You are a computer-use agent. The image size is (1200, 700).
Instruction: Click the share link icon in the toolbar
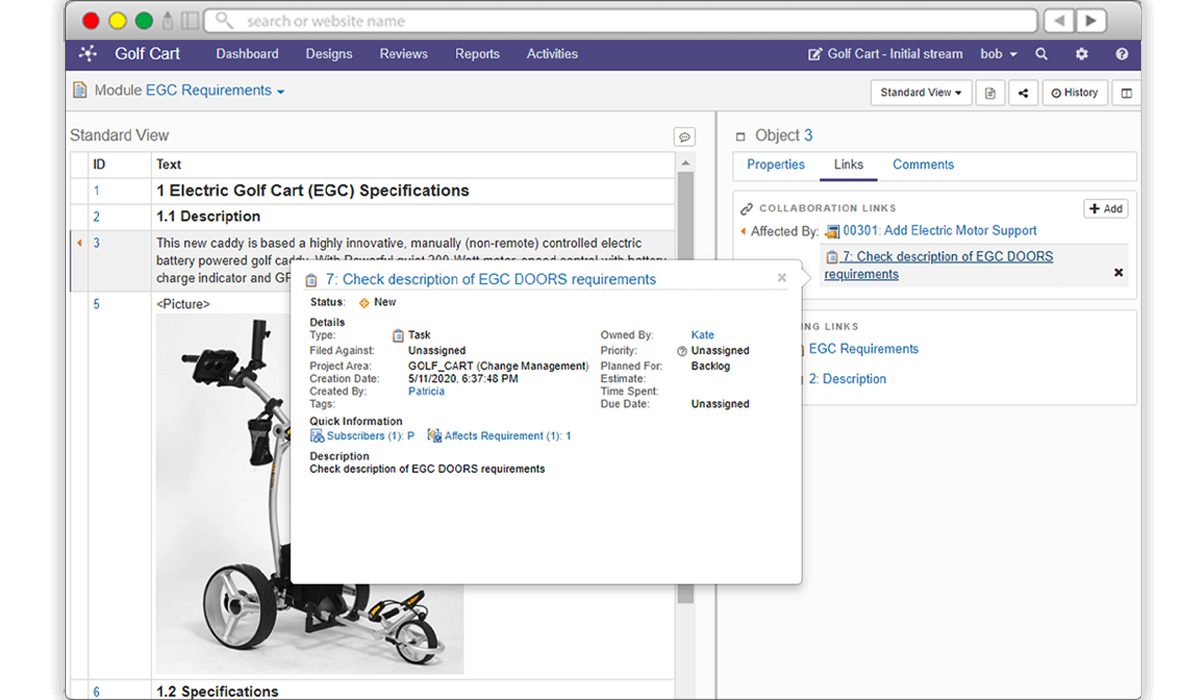pos(1023,93)
